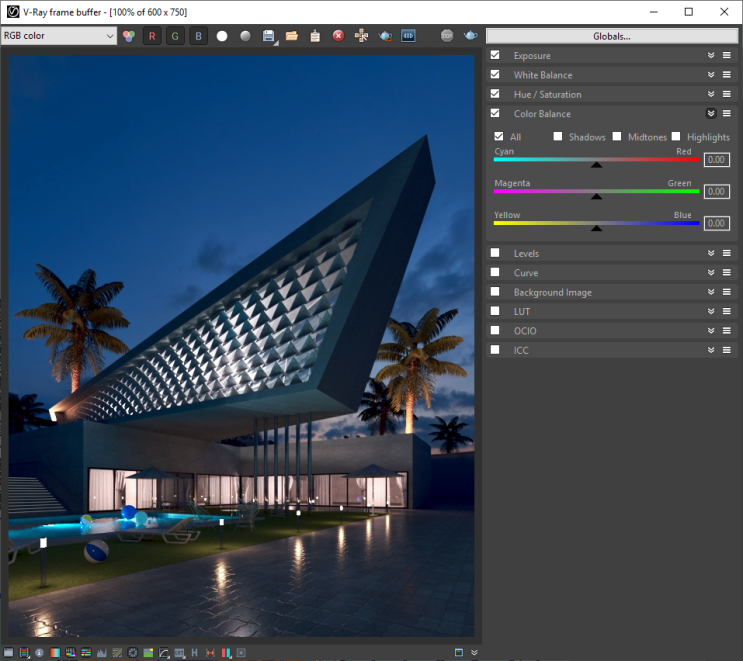Switch to alpha channel white circle
Viewport: 743px width, 661px height.
222,36
